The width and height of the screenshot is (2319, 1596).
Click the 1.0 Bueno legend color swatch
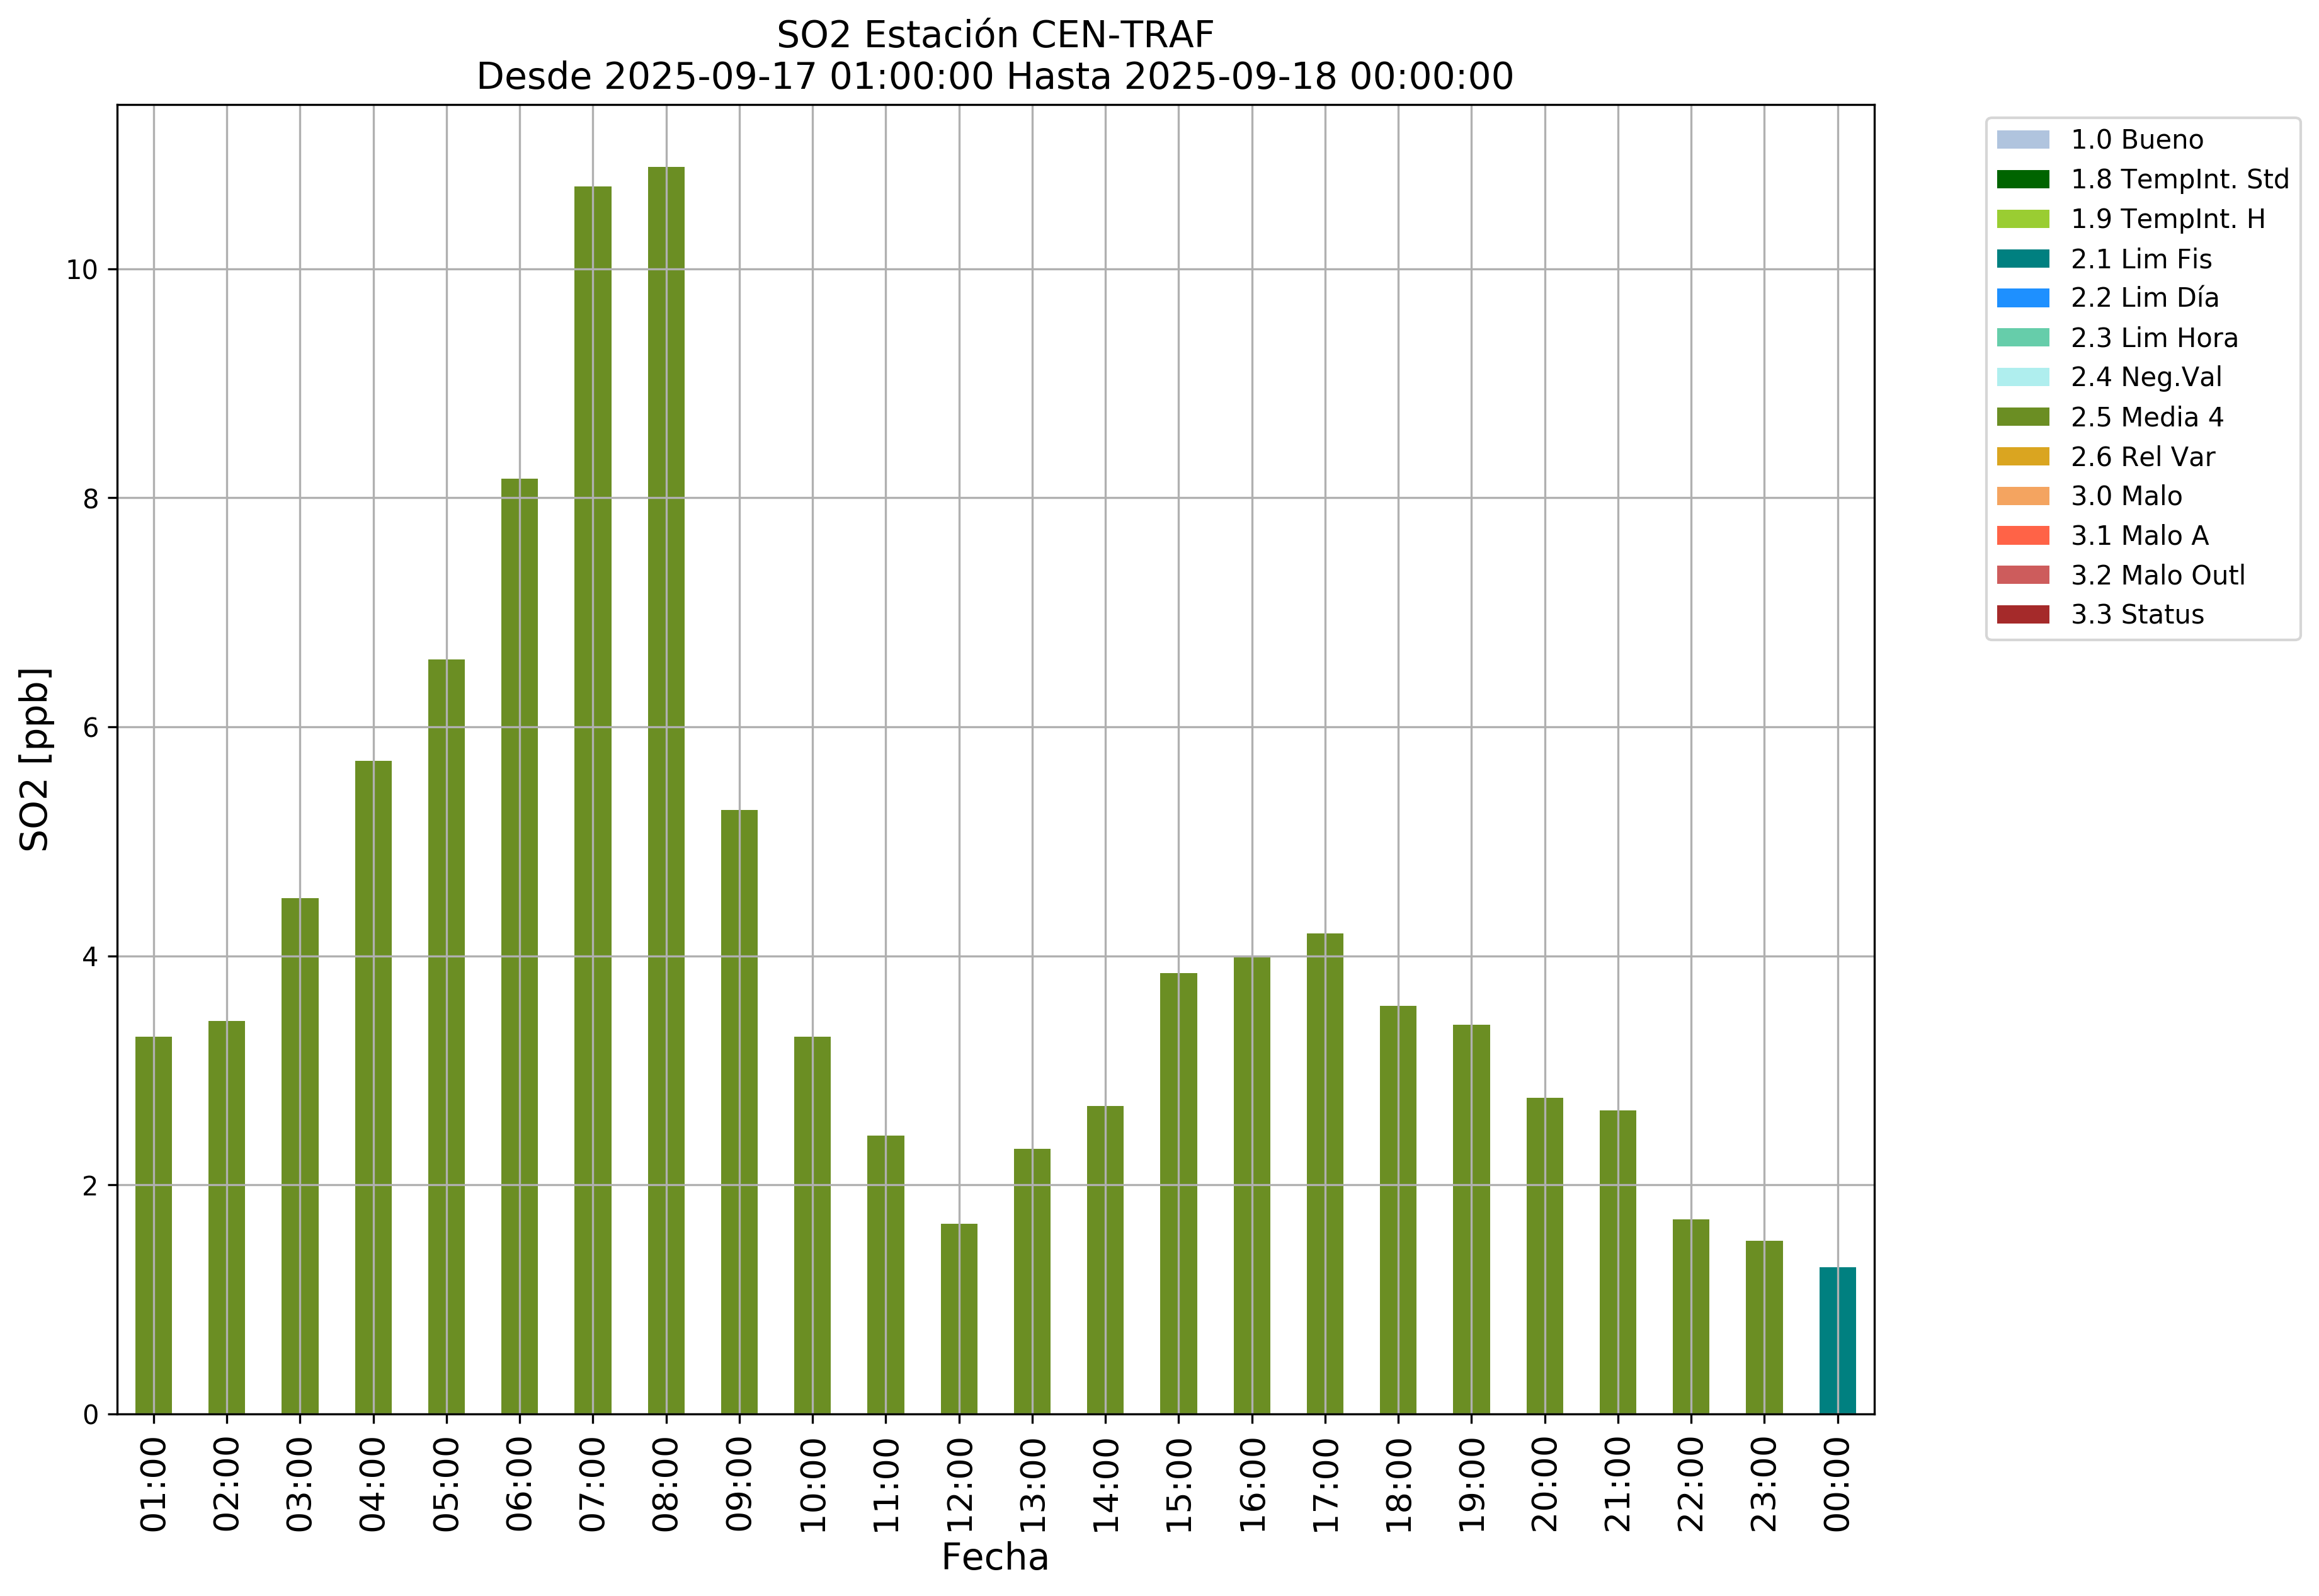tap(2022, 140)
